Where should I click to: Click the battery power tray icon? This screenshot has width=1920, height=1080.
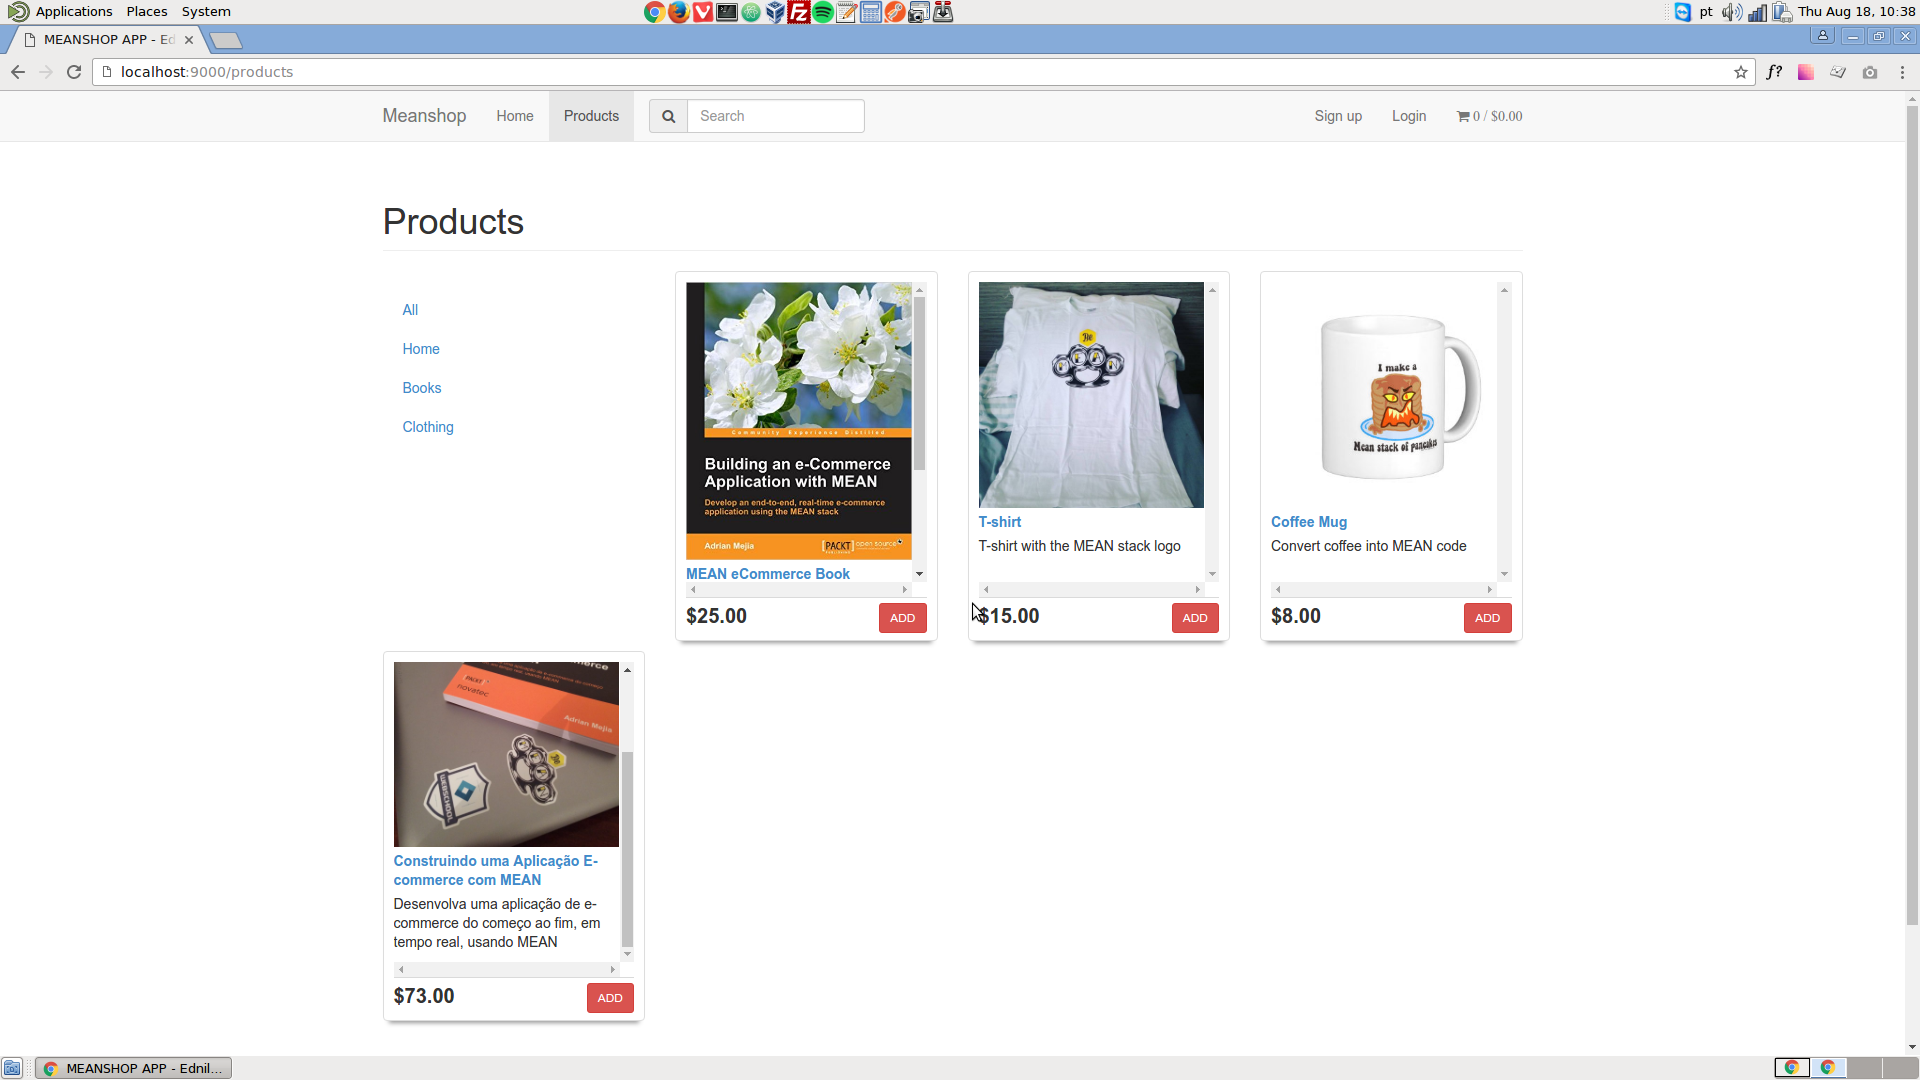pyautogui.click(x=1782, y=12)
